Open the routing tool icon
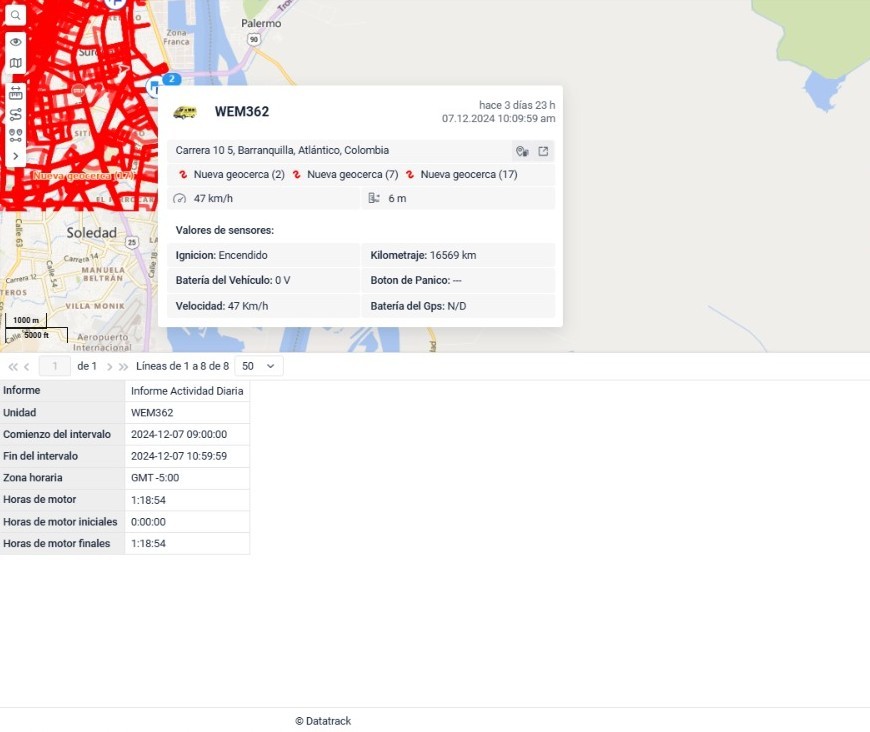The height and width of the screenshot is (732, 870). (15, 114)
